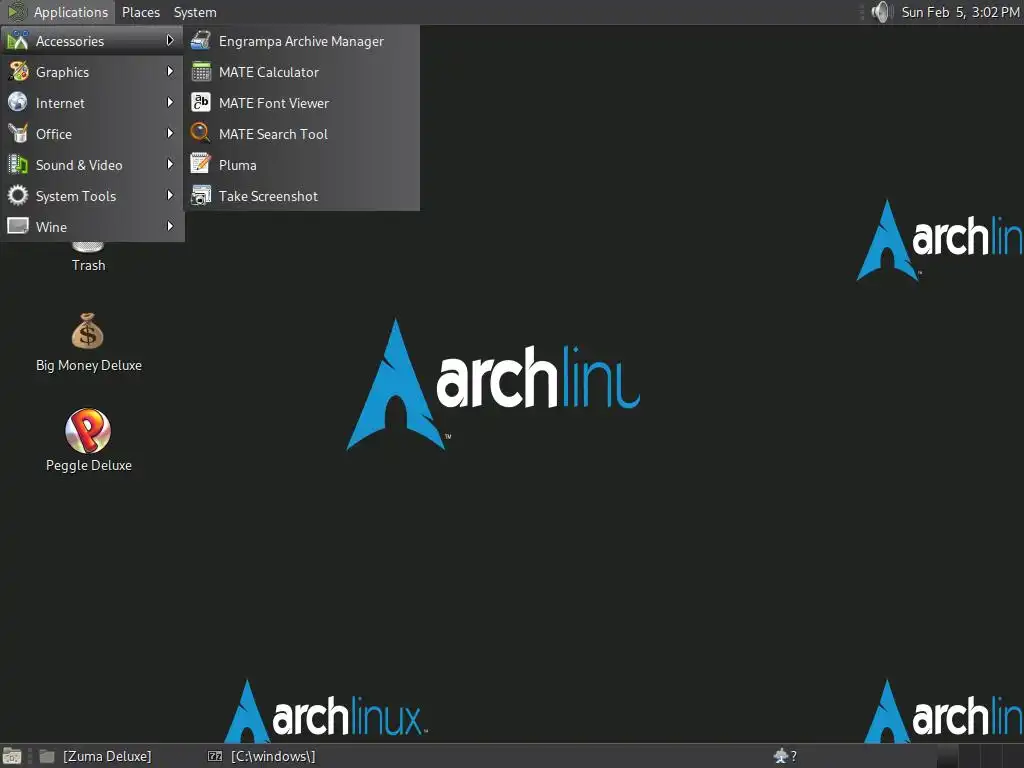Select the Trash desktop label
This screenshot has height=768, width=1024.
click(x=89, y=265)
